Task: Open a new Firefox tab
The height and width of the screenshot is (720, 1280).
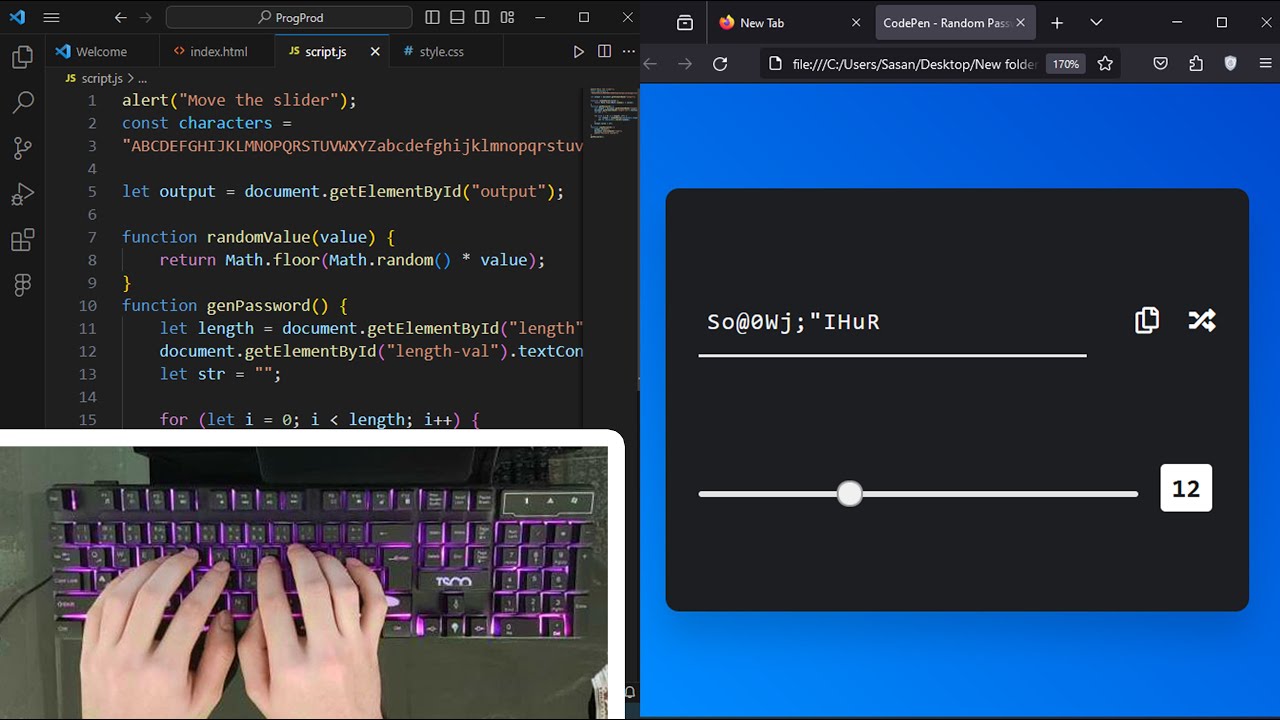Action: click(x=1057, y=22)
